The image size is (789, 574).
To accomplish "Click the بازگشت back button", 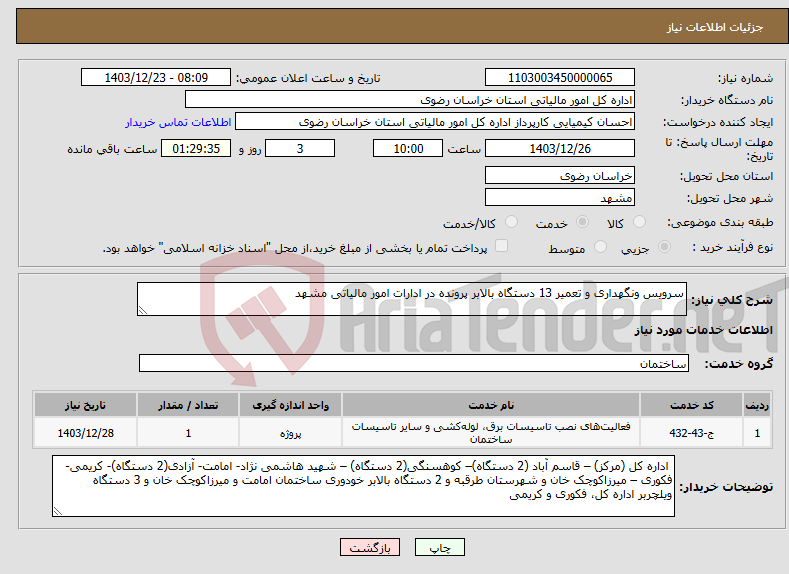I will pos(370,547).
